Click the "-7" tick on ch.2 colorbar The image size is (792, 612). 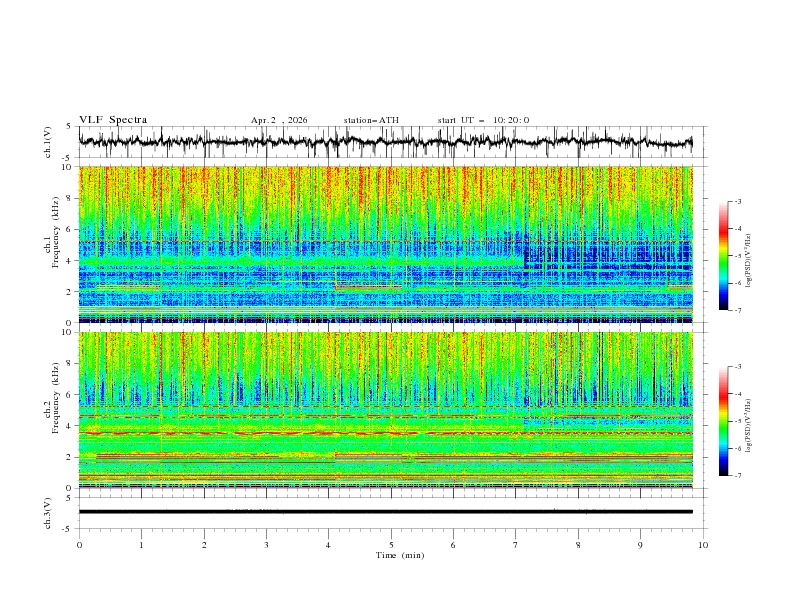click(737, 476)
